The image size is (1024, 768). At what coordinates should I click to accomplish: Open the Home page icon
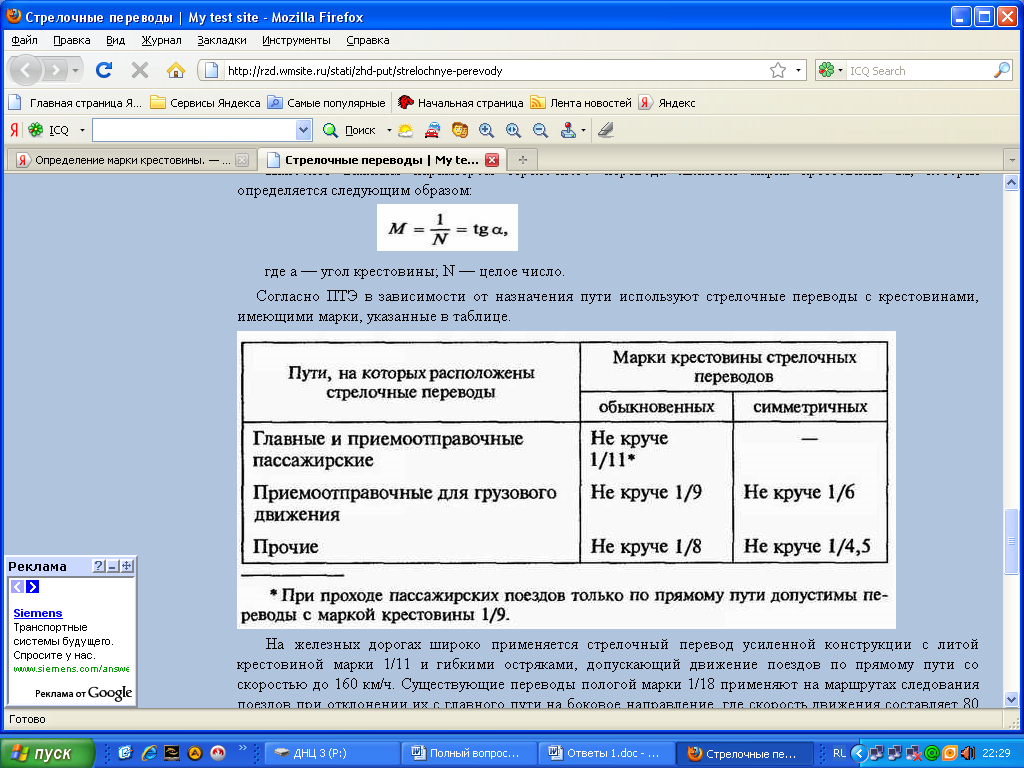click(x=176, y=70)
